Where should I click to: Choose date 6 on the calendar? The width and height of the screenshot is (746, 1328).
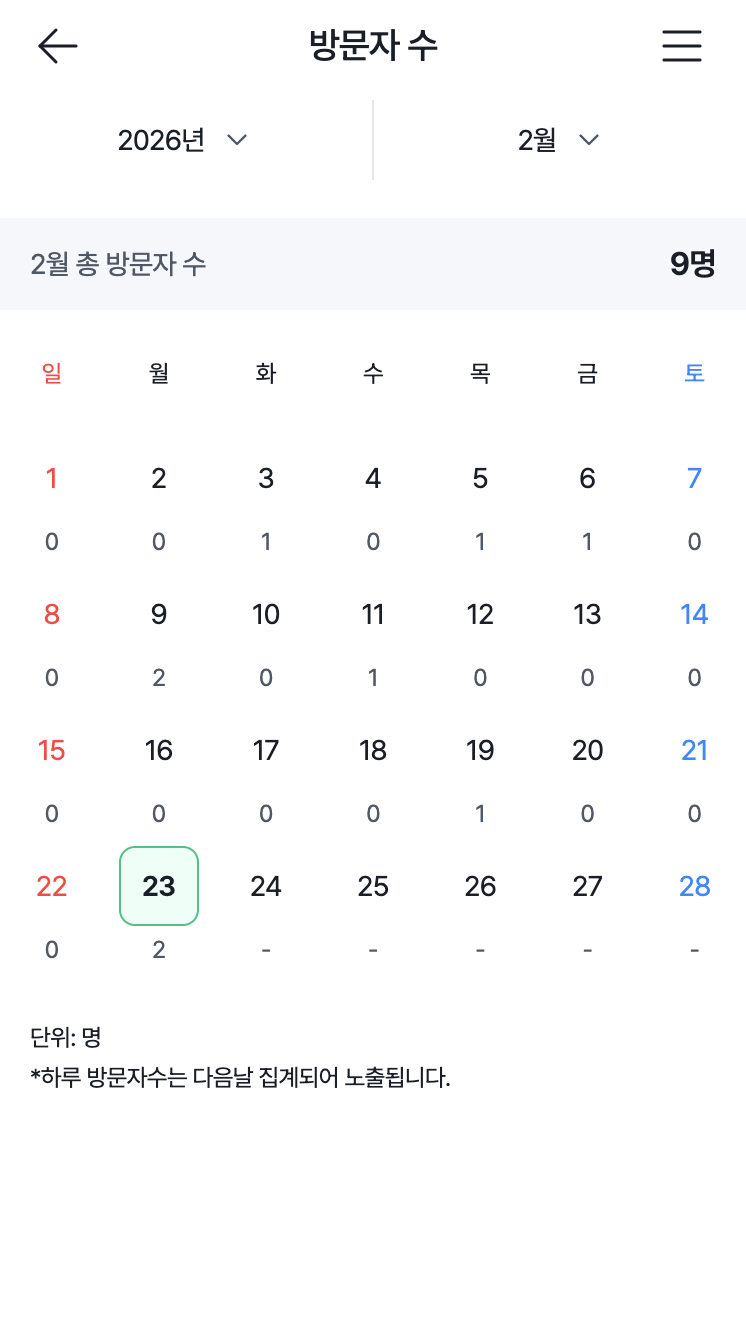click(587, 478)
